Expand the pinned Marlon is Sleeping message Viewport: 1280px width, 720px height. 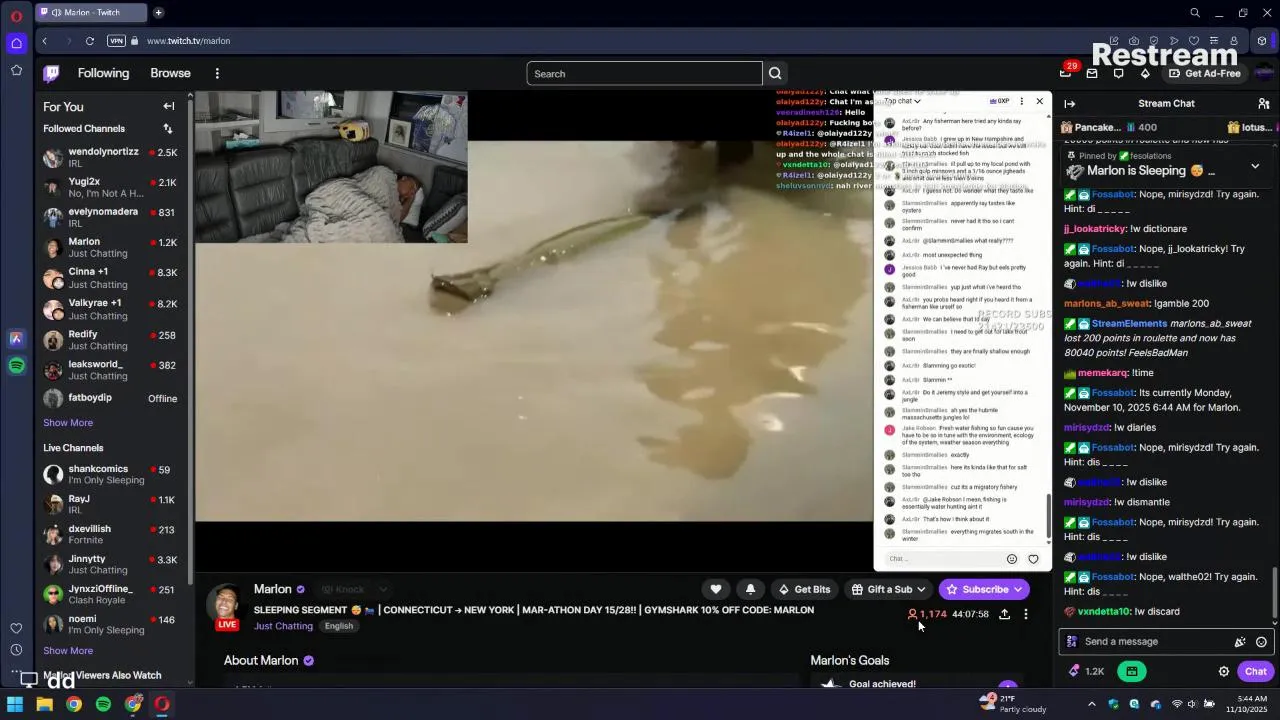1255,166
